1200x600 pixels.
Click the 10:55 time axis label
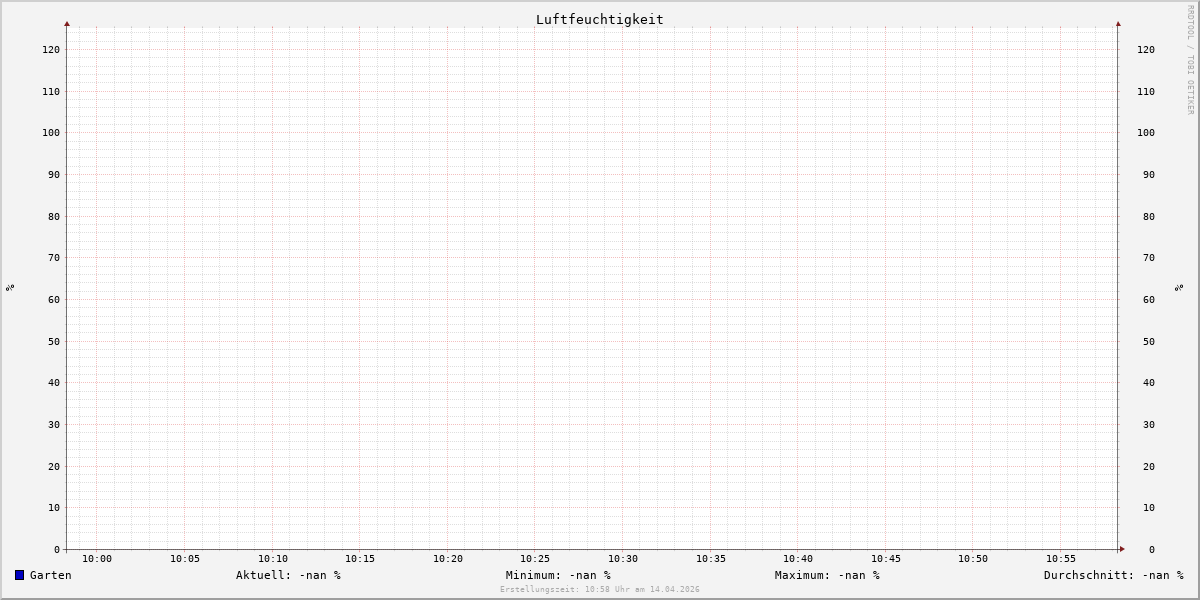[1061, 559]
